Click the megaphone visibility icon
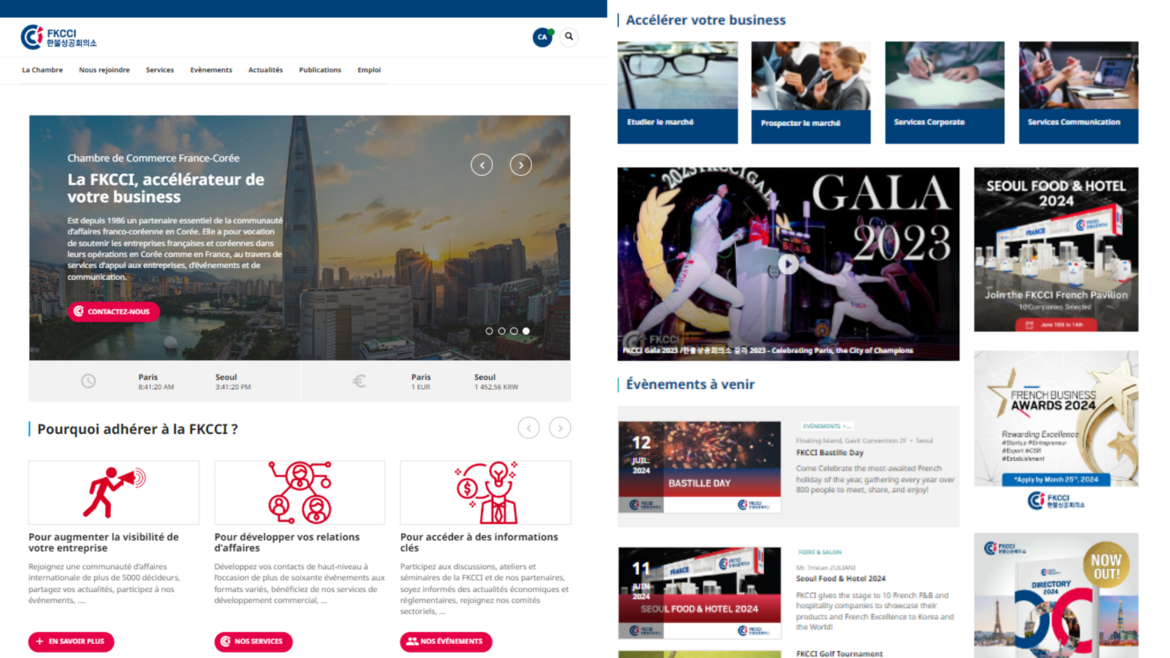 click(x=114, y=492)
